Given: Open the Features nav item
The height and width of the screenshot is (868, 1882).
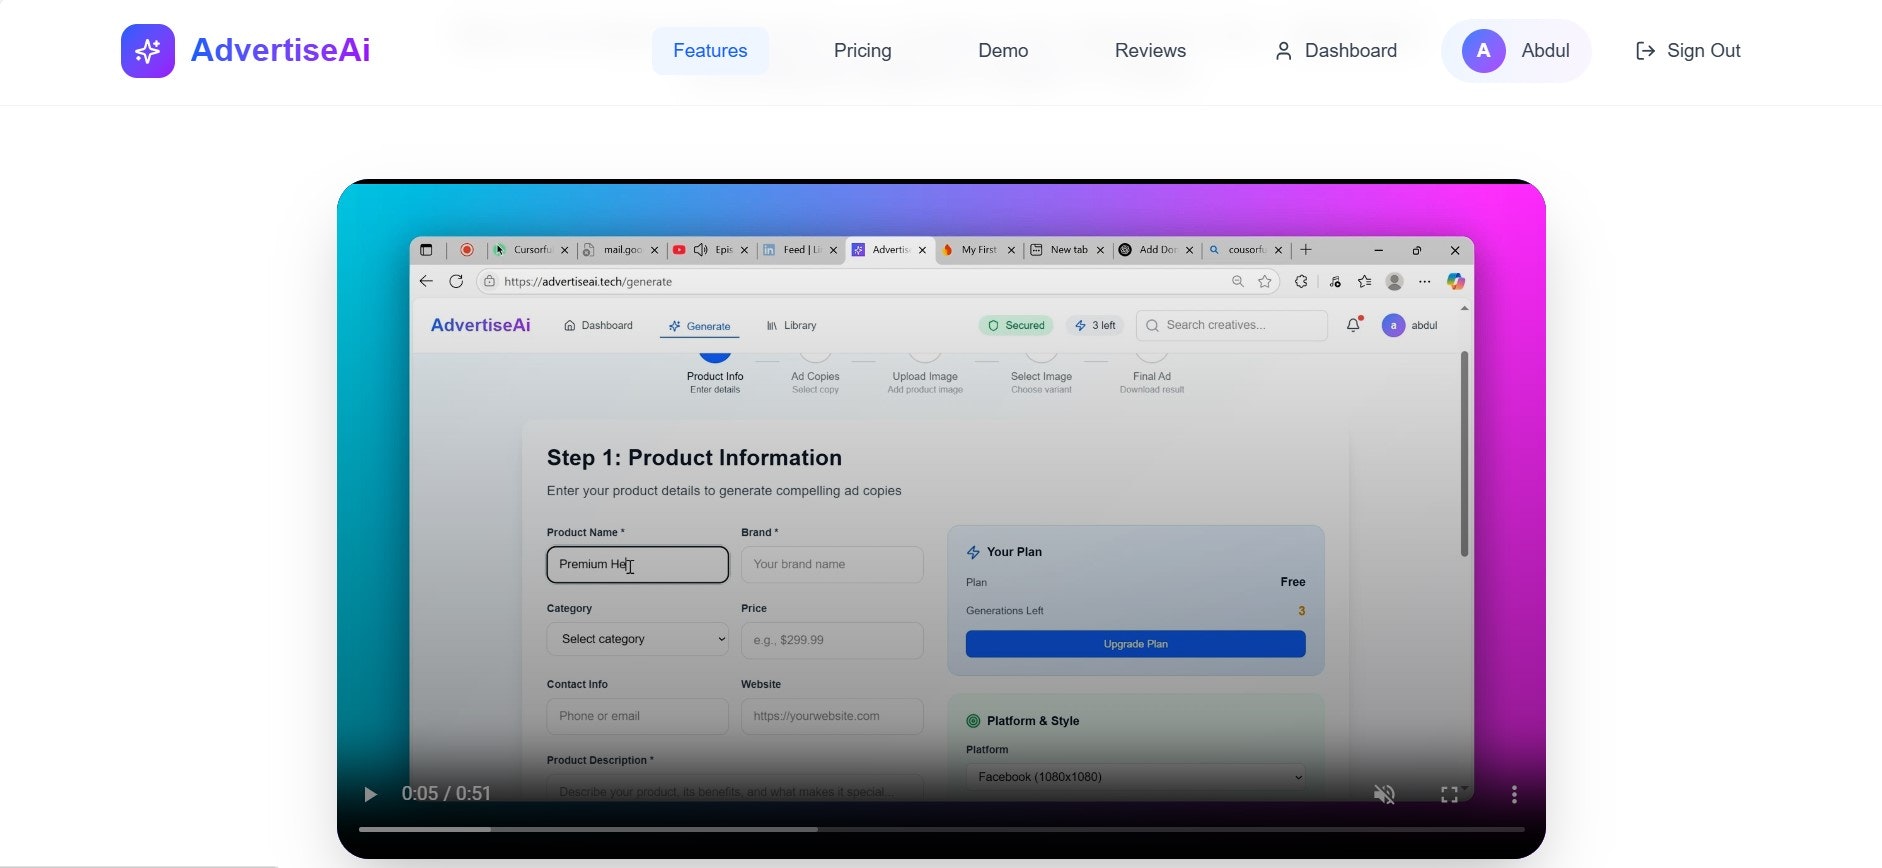Looking at the screenshot, I should [710, 51].
